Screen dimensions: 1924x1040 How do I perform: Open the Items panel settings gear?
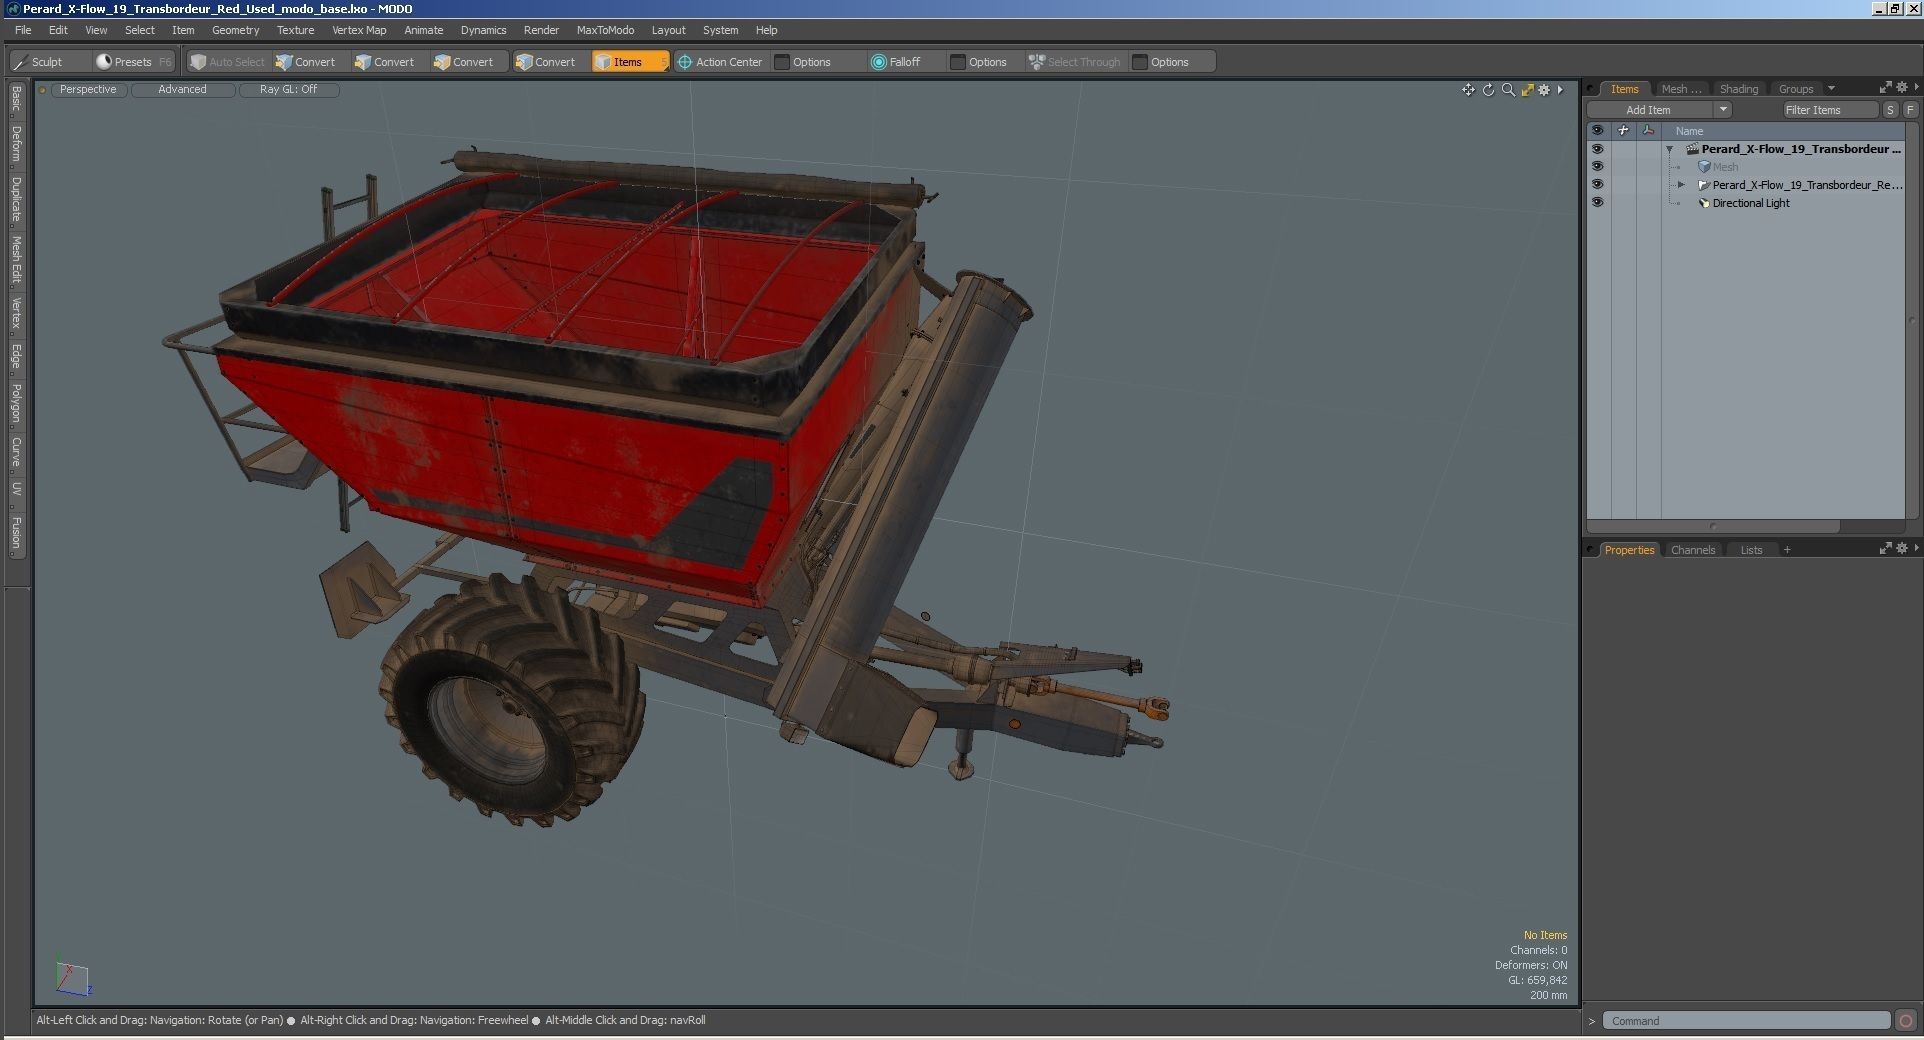(x=1902, y=88)
